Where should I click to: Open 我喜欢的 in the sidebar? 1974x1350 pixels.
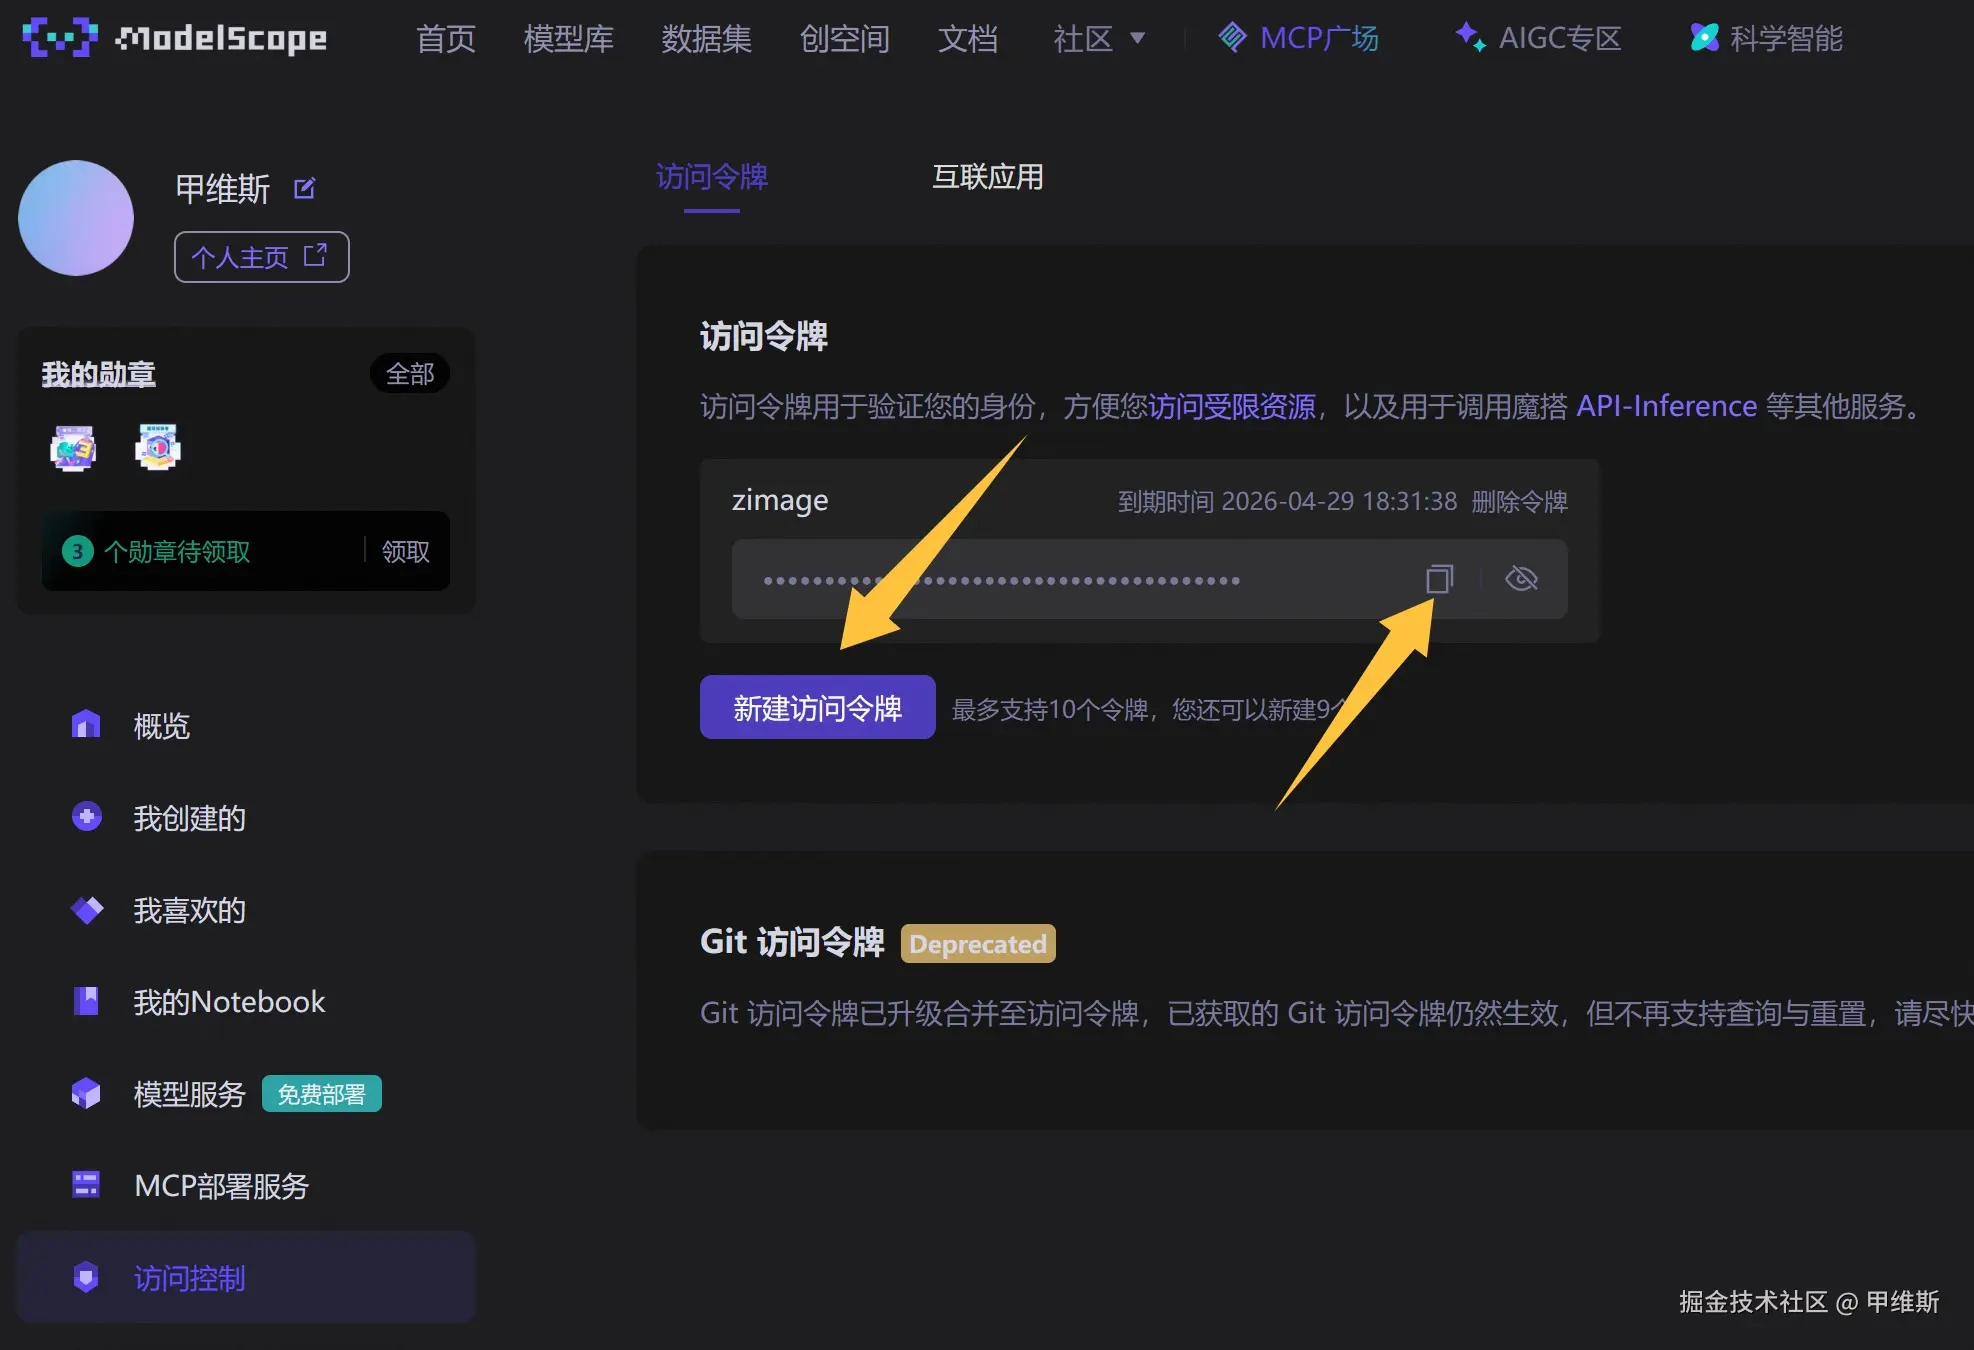pyautogui.click(x=189, y=910)
